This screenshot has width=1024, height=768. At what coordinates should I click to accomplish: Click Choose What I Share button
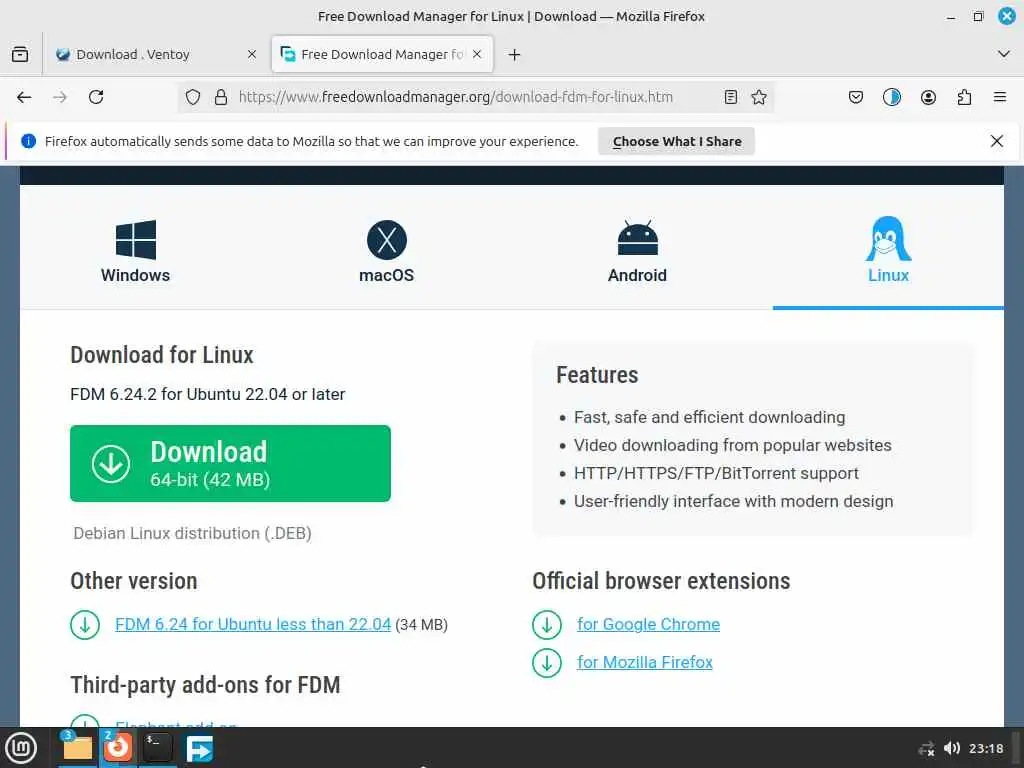click(x=677, y=142)
